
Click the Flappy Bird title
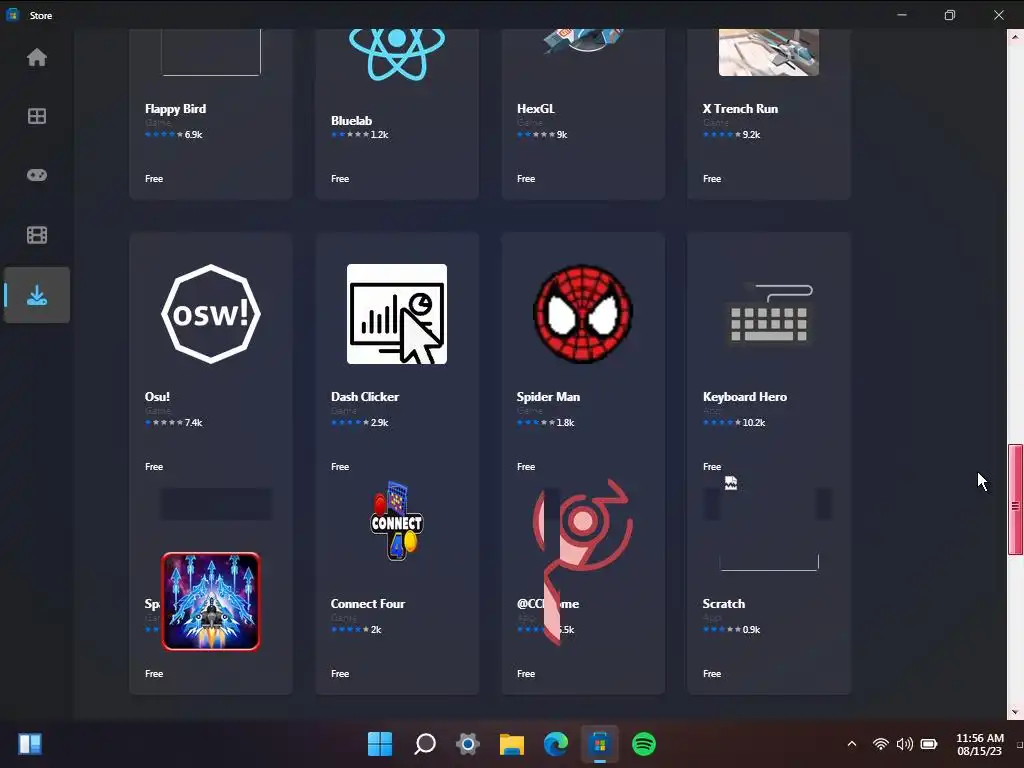pyautogui.click(x=175, y=109)
